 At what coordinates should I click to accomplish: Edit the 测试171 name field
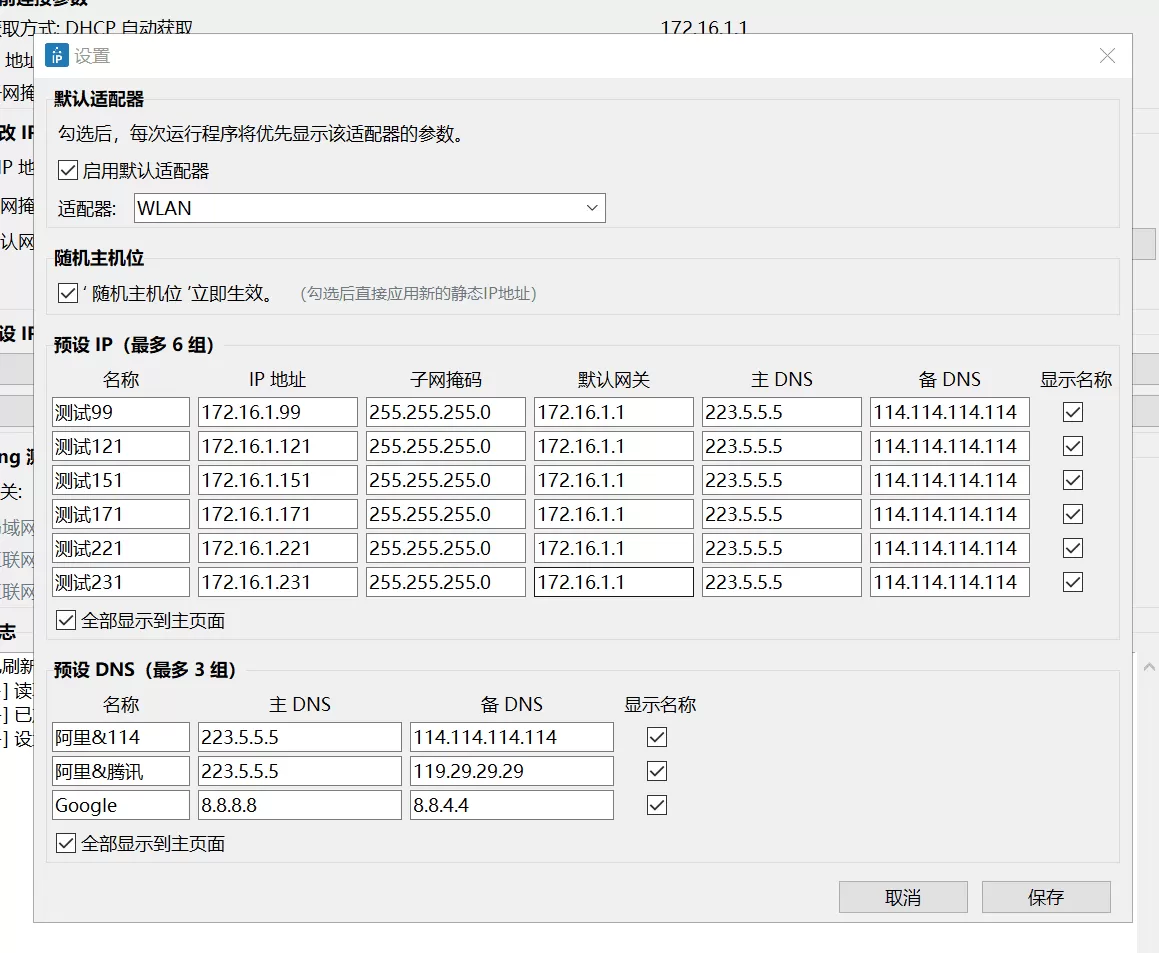[120, 514]
